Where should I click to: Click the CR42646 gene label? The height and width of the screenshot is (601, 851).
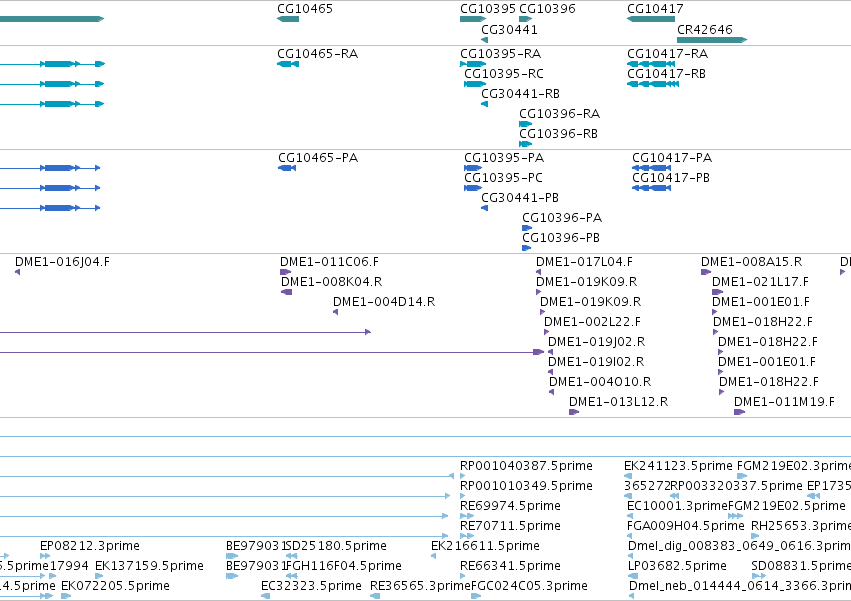pyautogui.click(x=704, y=30)
